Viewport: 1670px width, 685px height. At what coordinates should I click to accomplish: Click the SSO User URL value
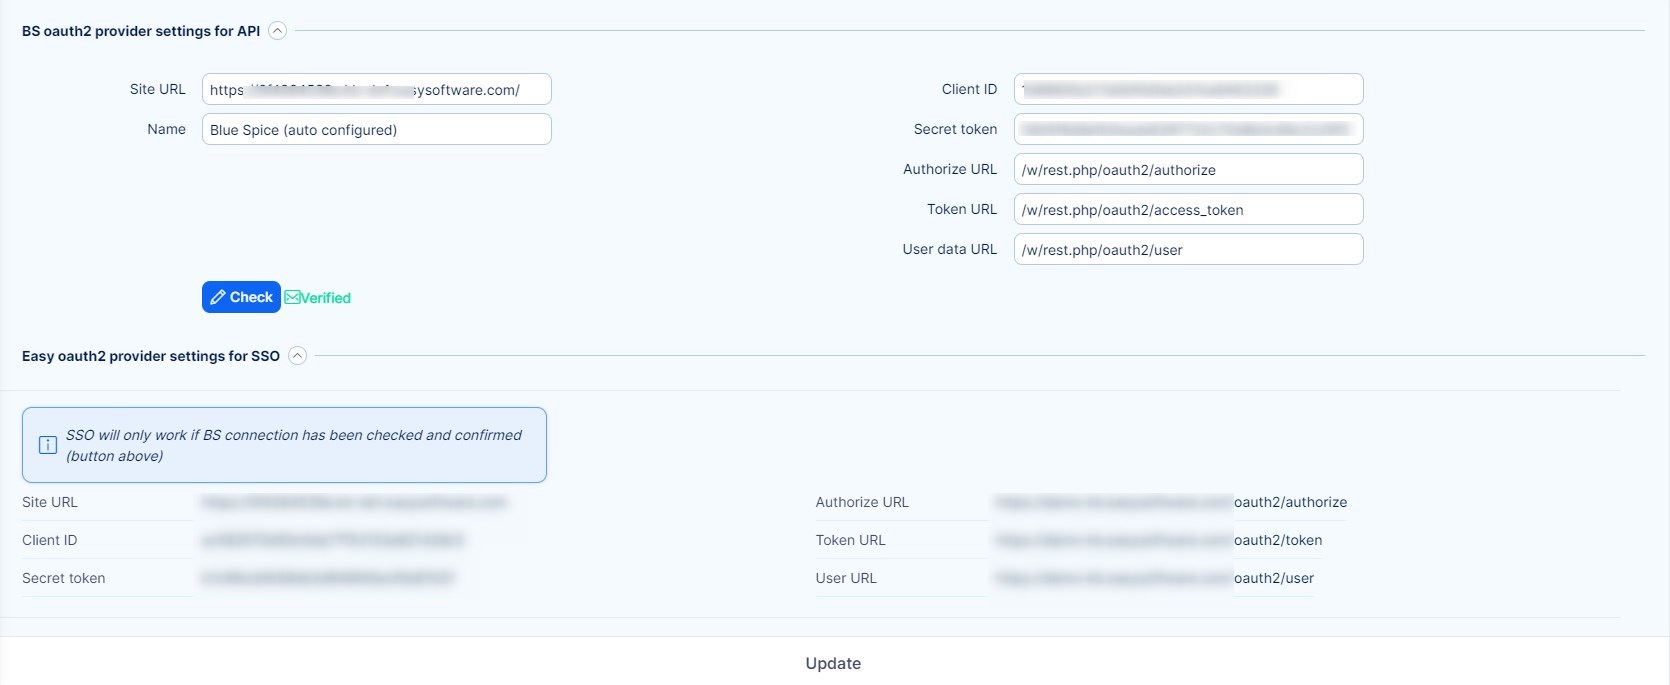pos(1154,578)
